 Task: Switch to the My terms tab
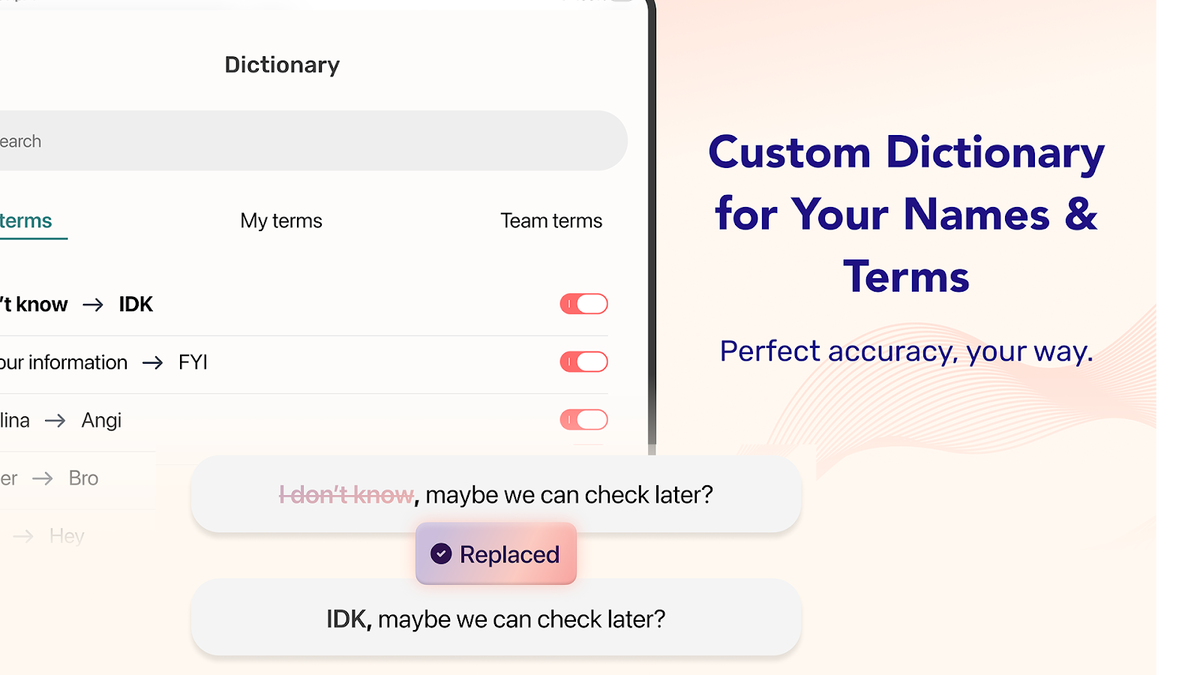point(281,220)
